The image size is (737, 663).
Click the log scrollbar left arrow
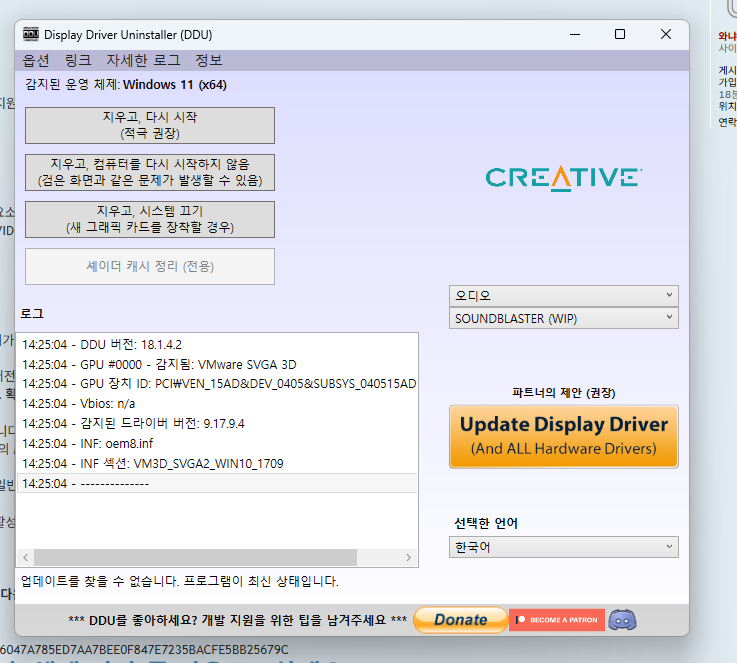pyautogui.click(x=26, y=557)
